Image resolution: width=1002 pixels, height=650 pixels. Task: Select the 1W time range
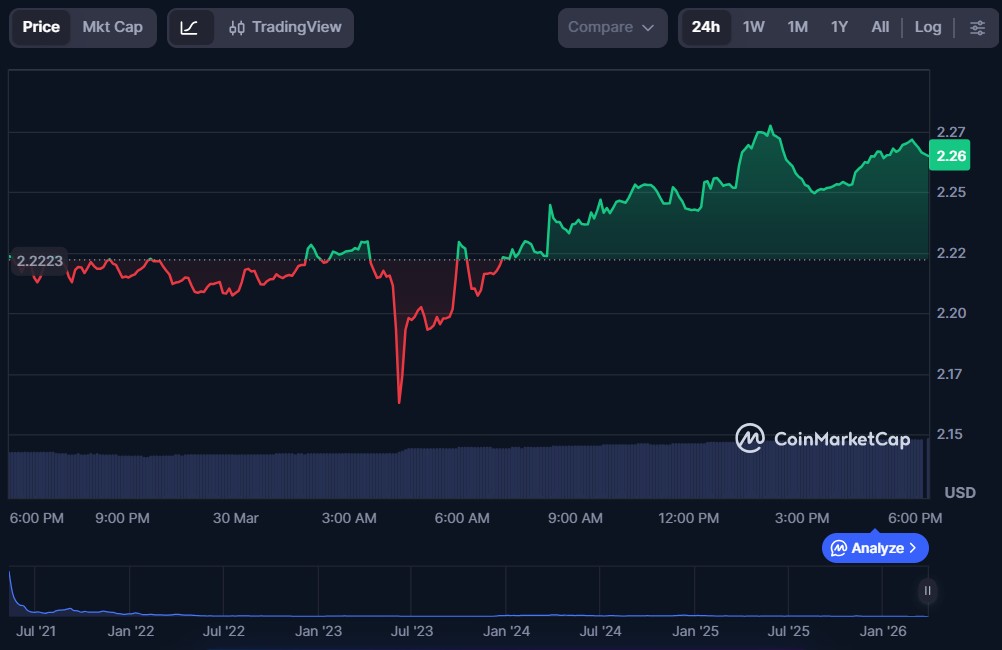pyautogui.click(x=753, y=28)
